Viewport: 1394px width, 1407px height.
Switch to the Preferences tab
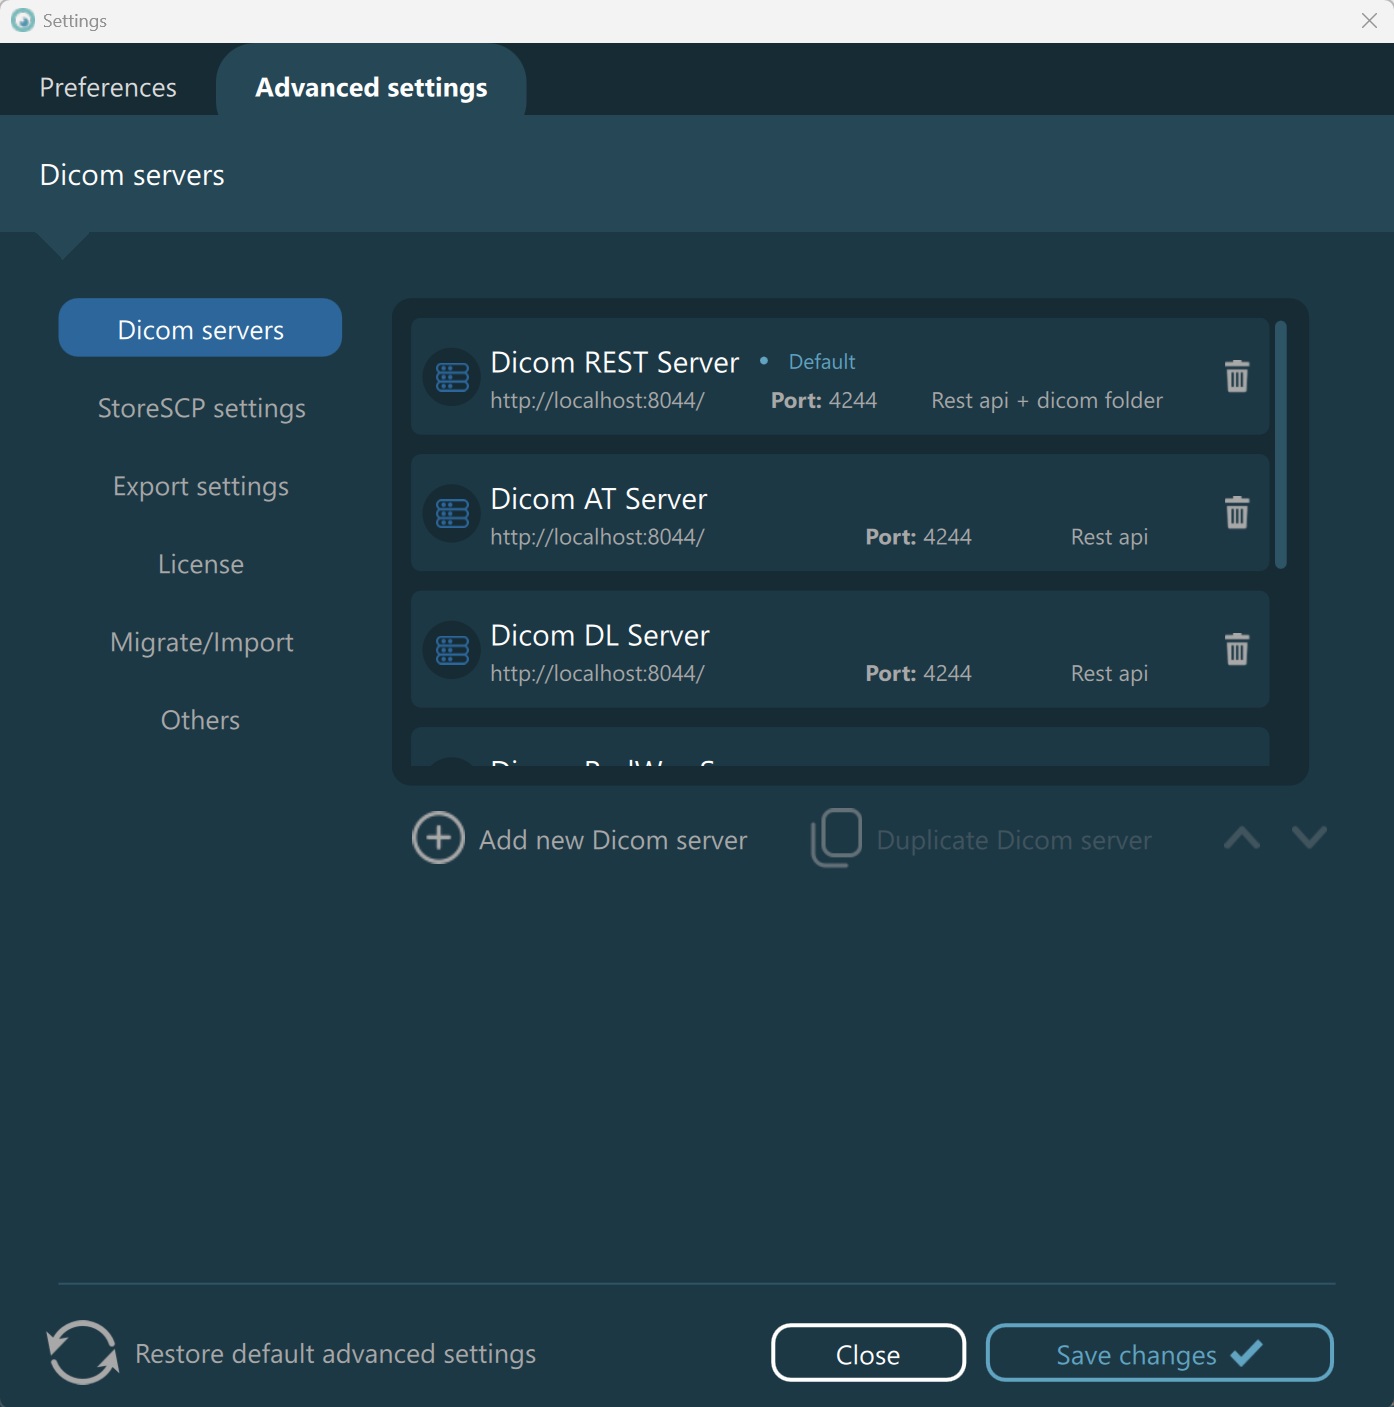tap(108, 88)
